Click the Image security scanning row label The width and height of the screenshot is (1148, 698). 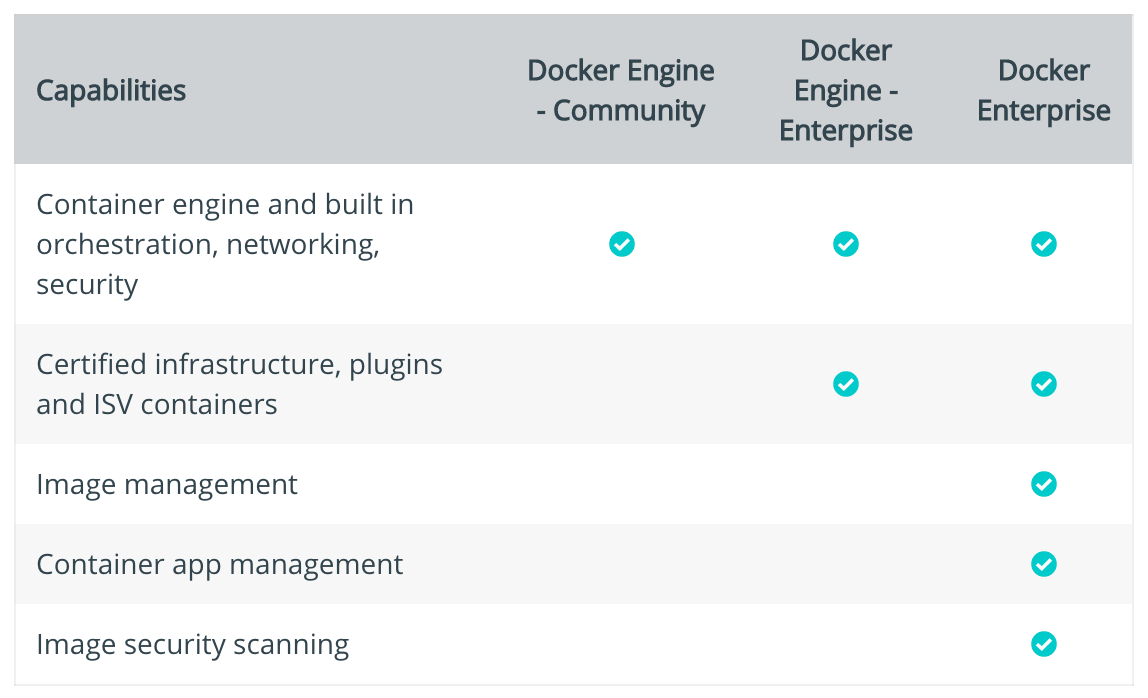(x=193, y=645)
